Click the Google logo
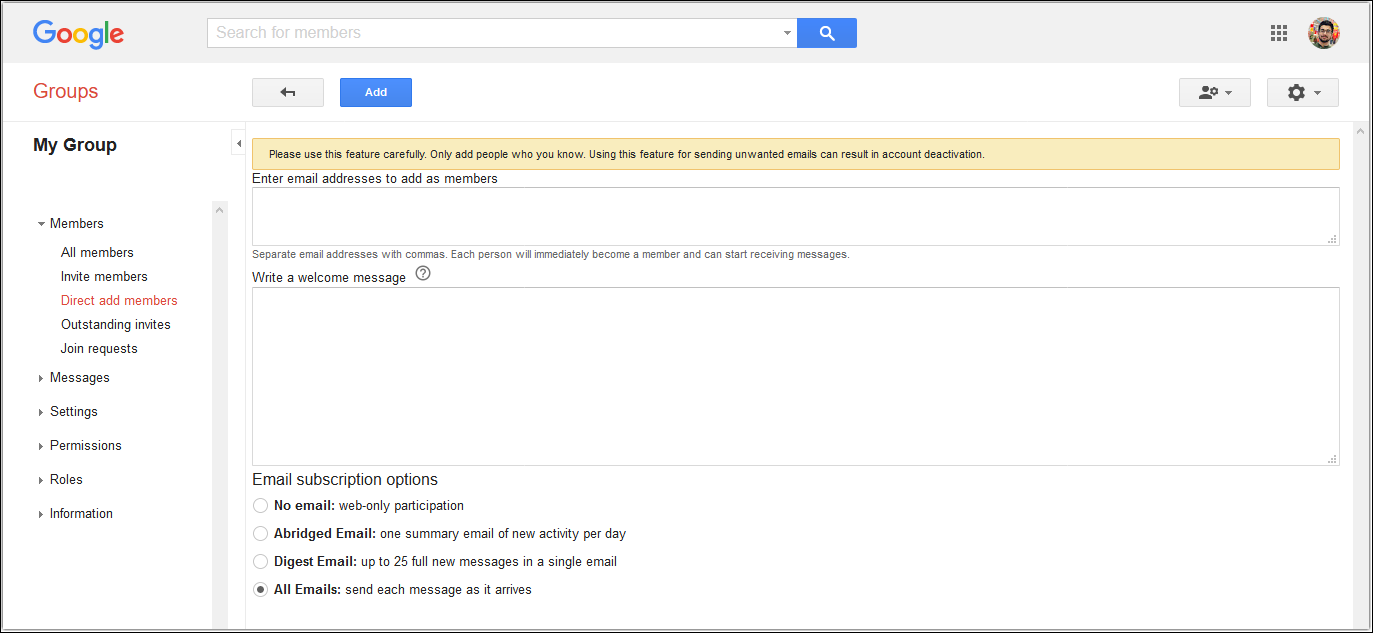Image resolution: width=1373 pixels, height=633 pixels. click(78, 34)
